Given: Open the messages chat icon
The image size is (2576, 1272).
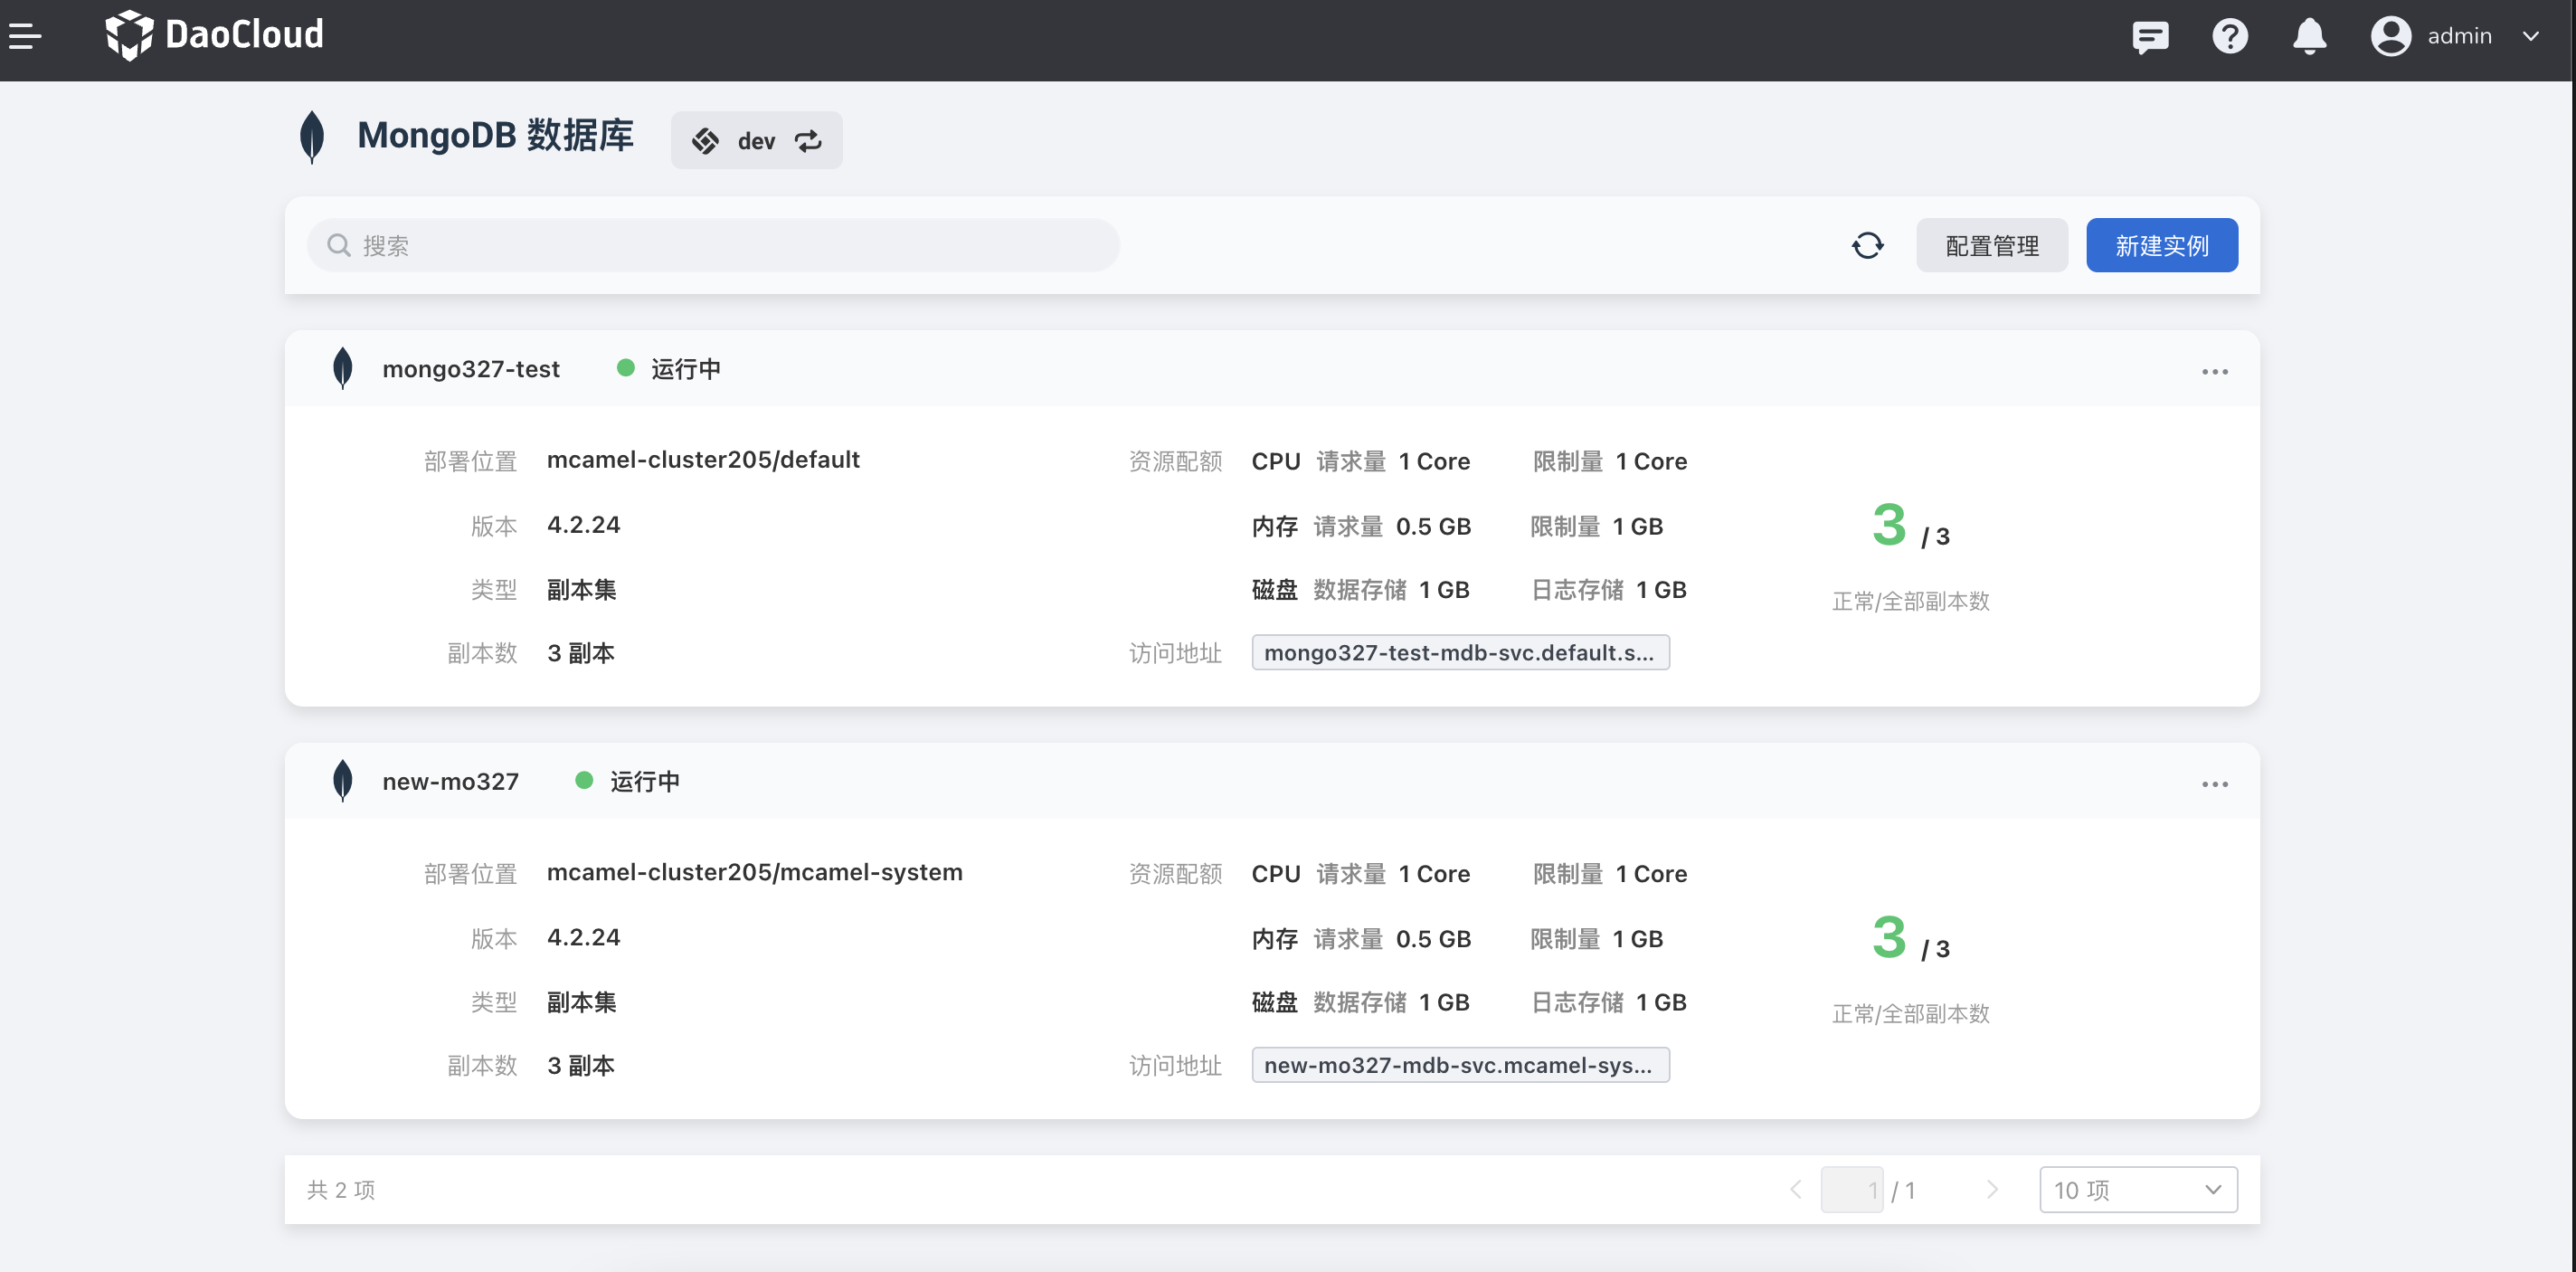Looking at the screenshot, I should tap(2149, 37).
